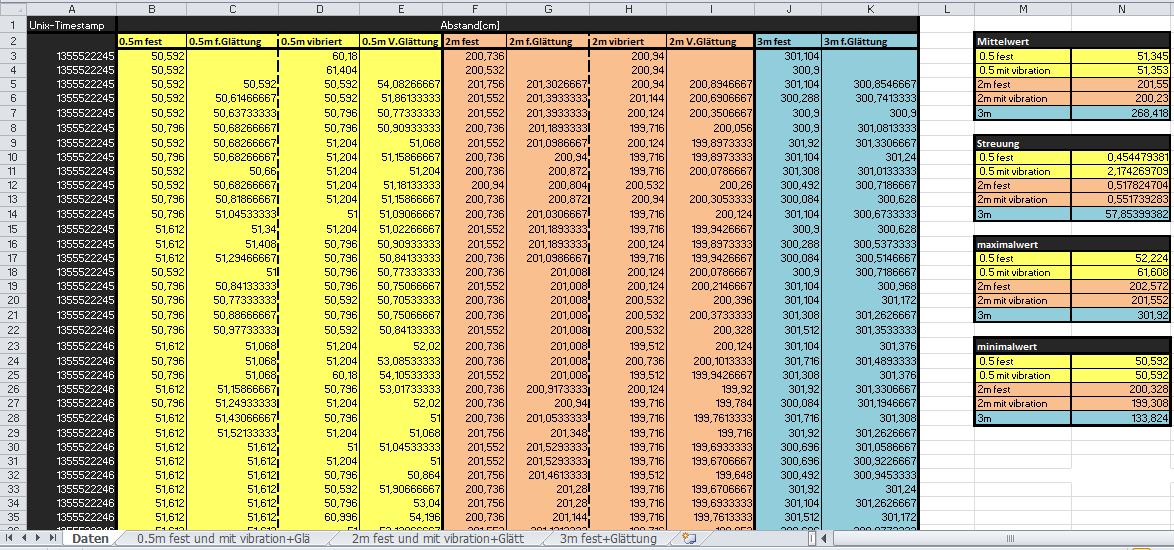1174x550 pixels.
Task: Click the previous sheet navigation arrow
Action: (23, 538)
